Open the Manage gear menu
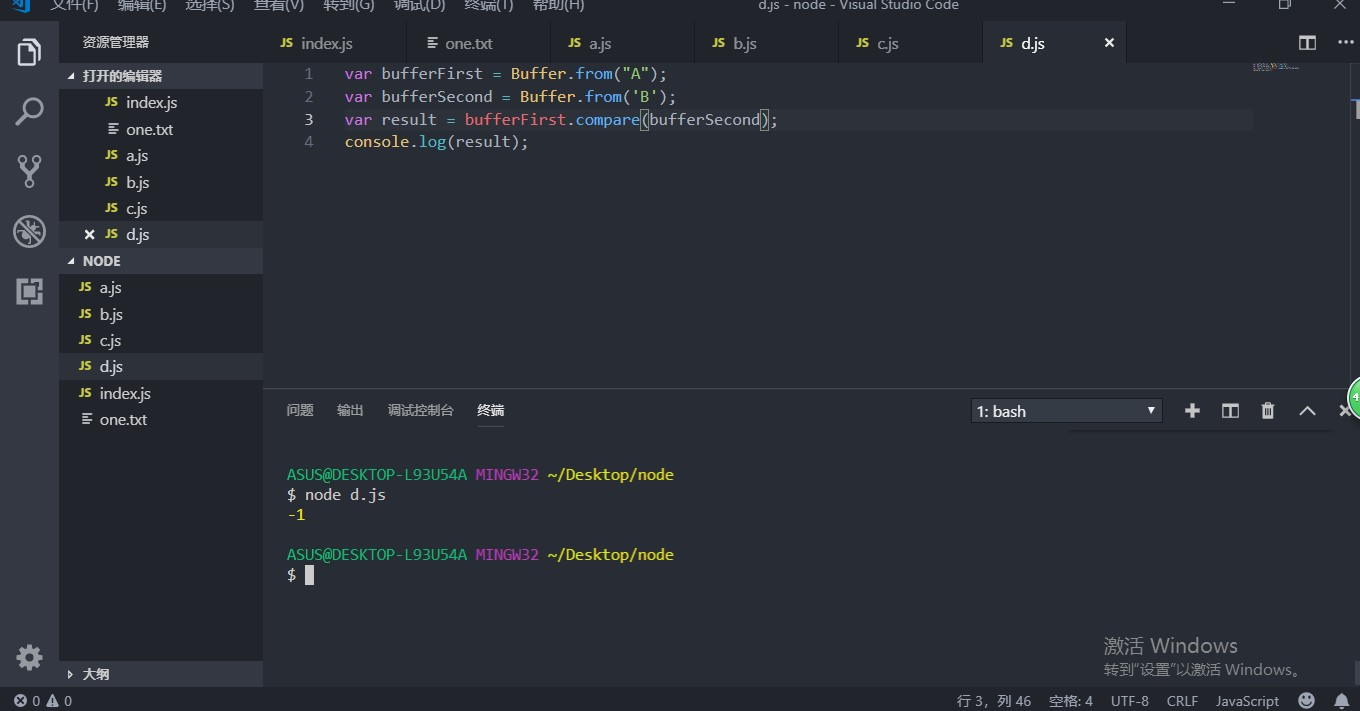The height and width of the screenshot is (711, 1360). (29, 657)
